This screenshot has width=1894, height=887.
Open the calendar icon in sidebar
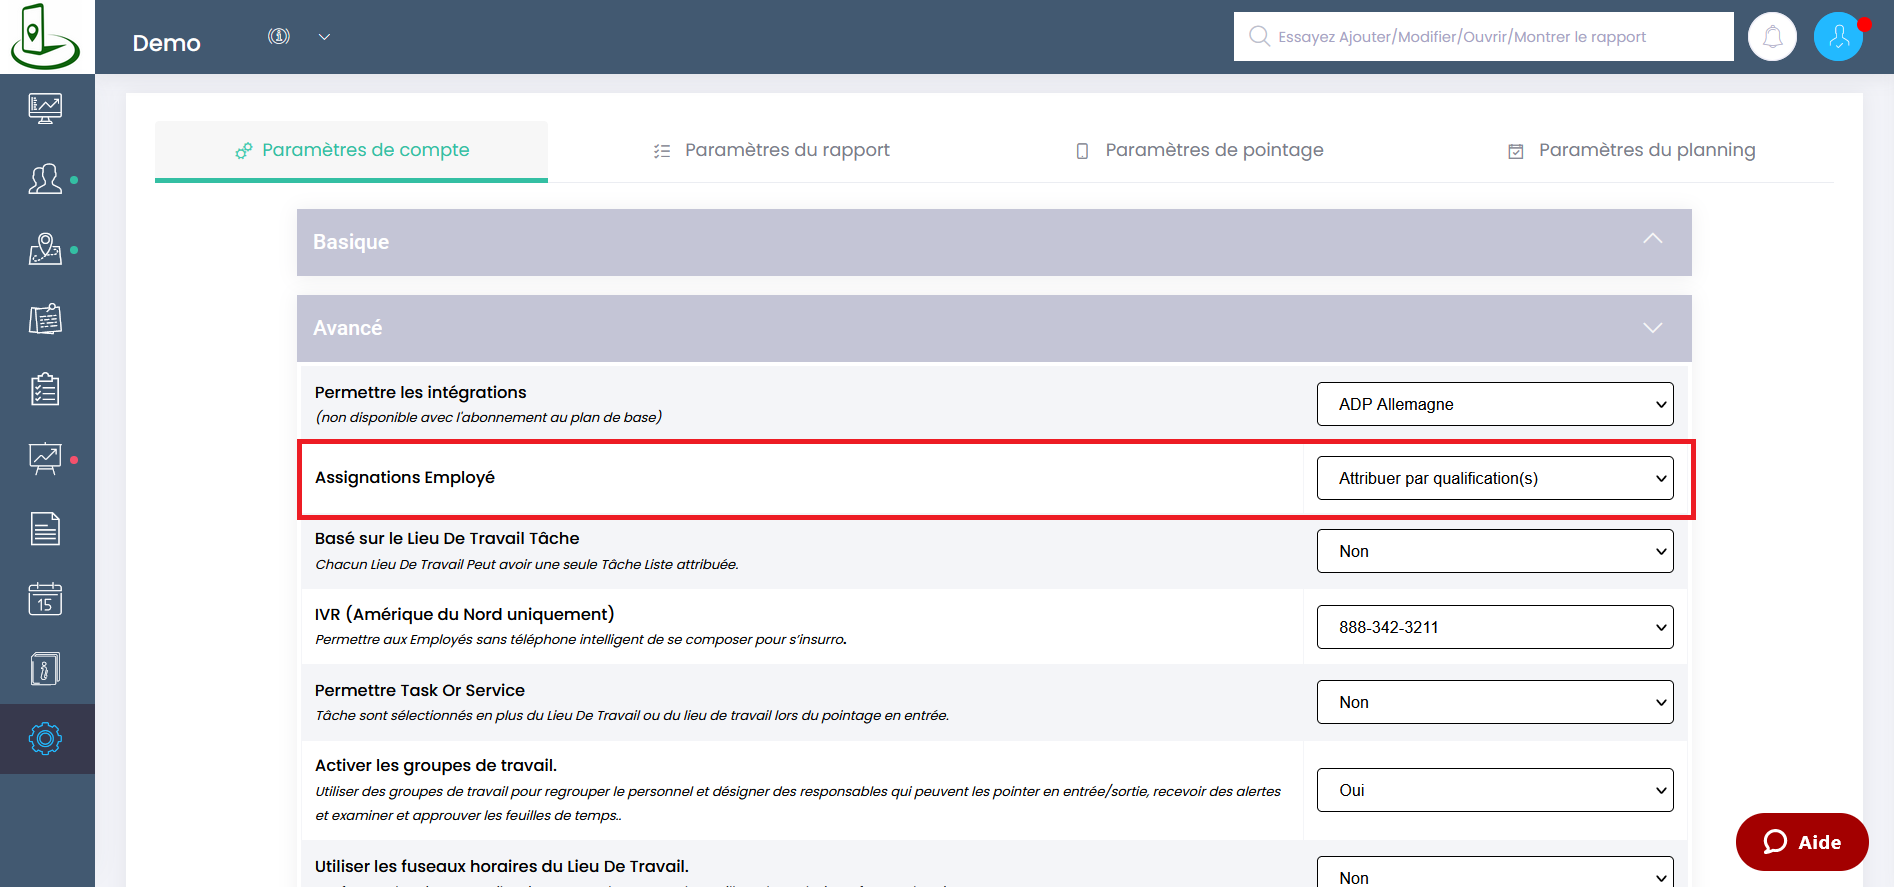click(45, 599)
